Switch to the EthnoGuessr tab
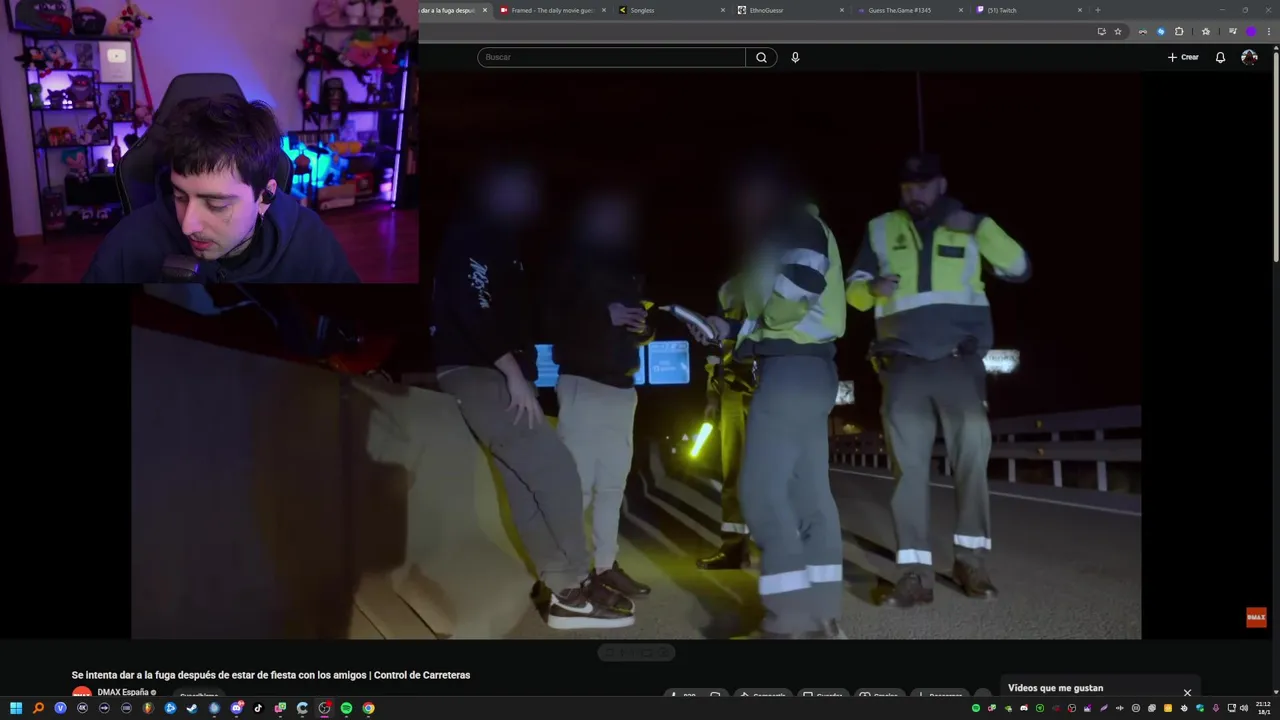 [x=790, y=10]
